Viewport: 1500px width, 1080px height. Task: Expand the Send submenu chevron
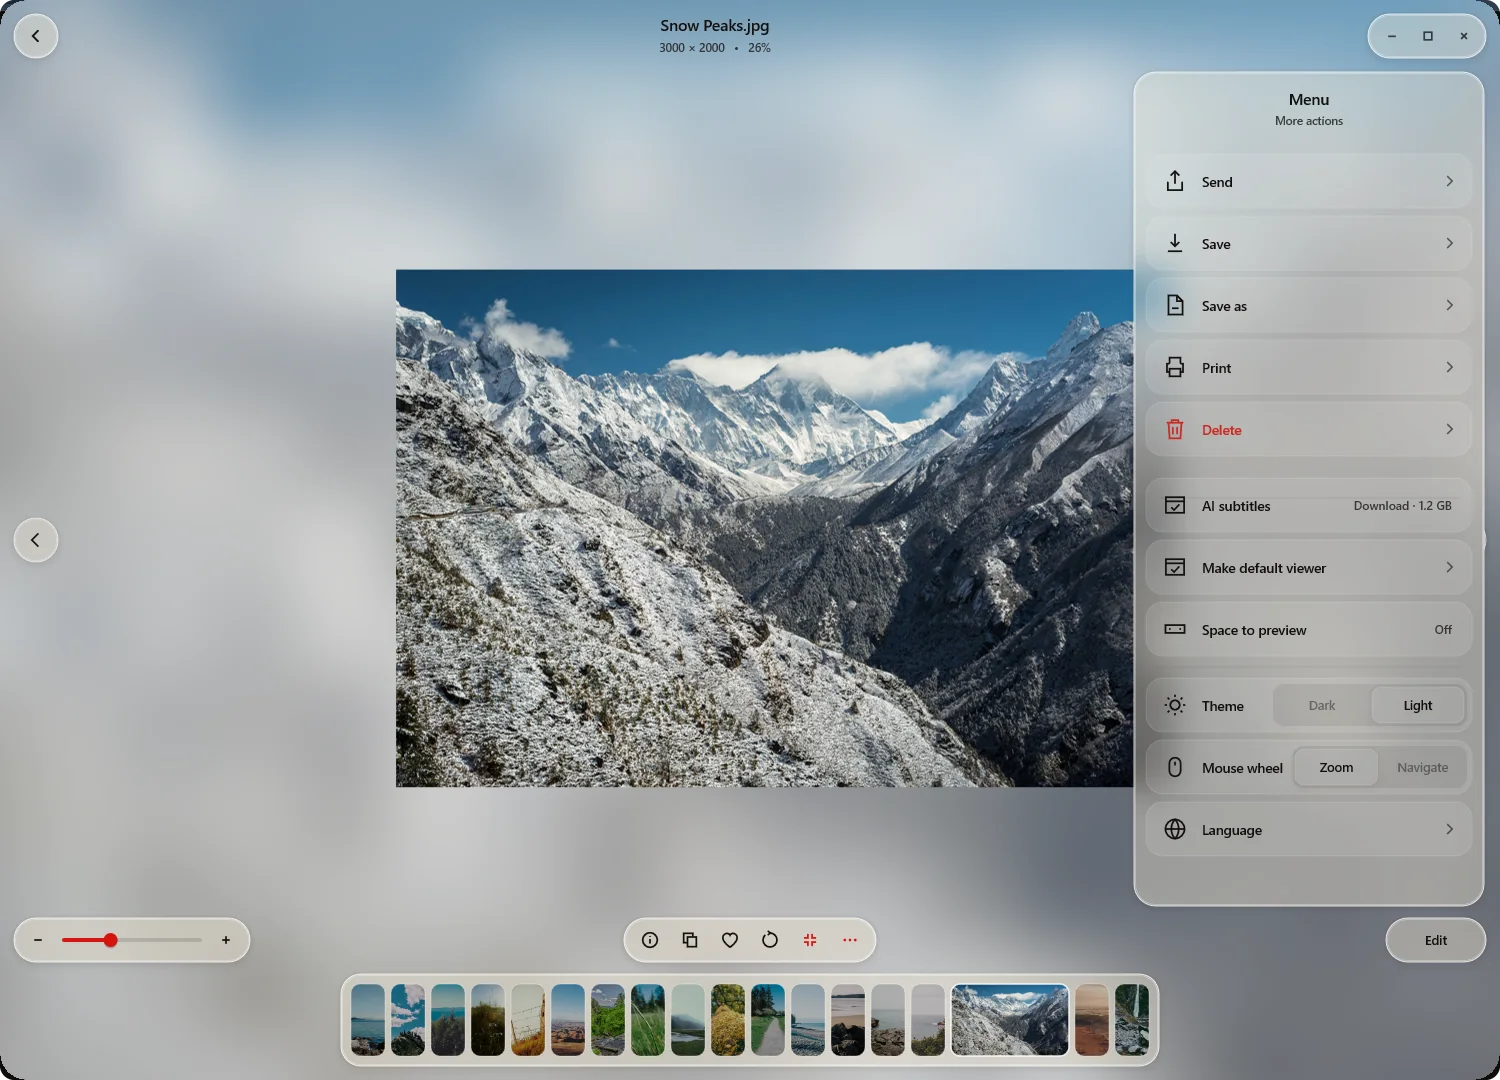pyautogui.click(x=1449, y=181)
